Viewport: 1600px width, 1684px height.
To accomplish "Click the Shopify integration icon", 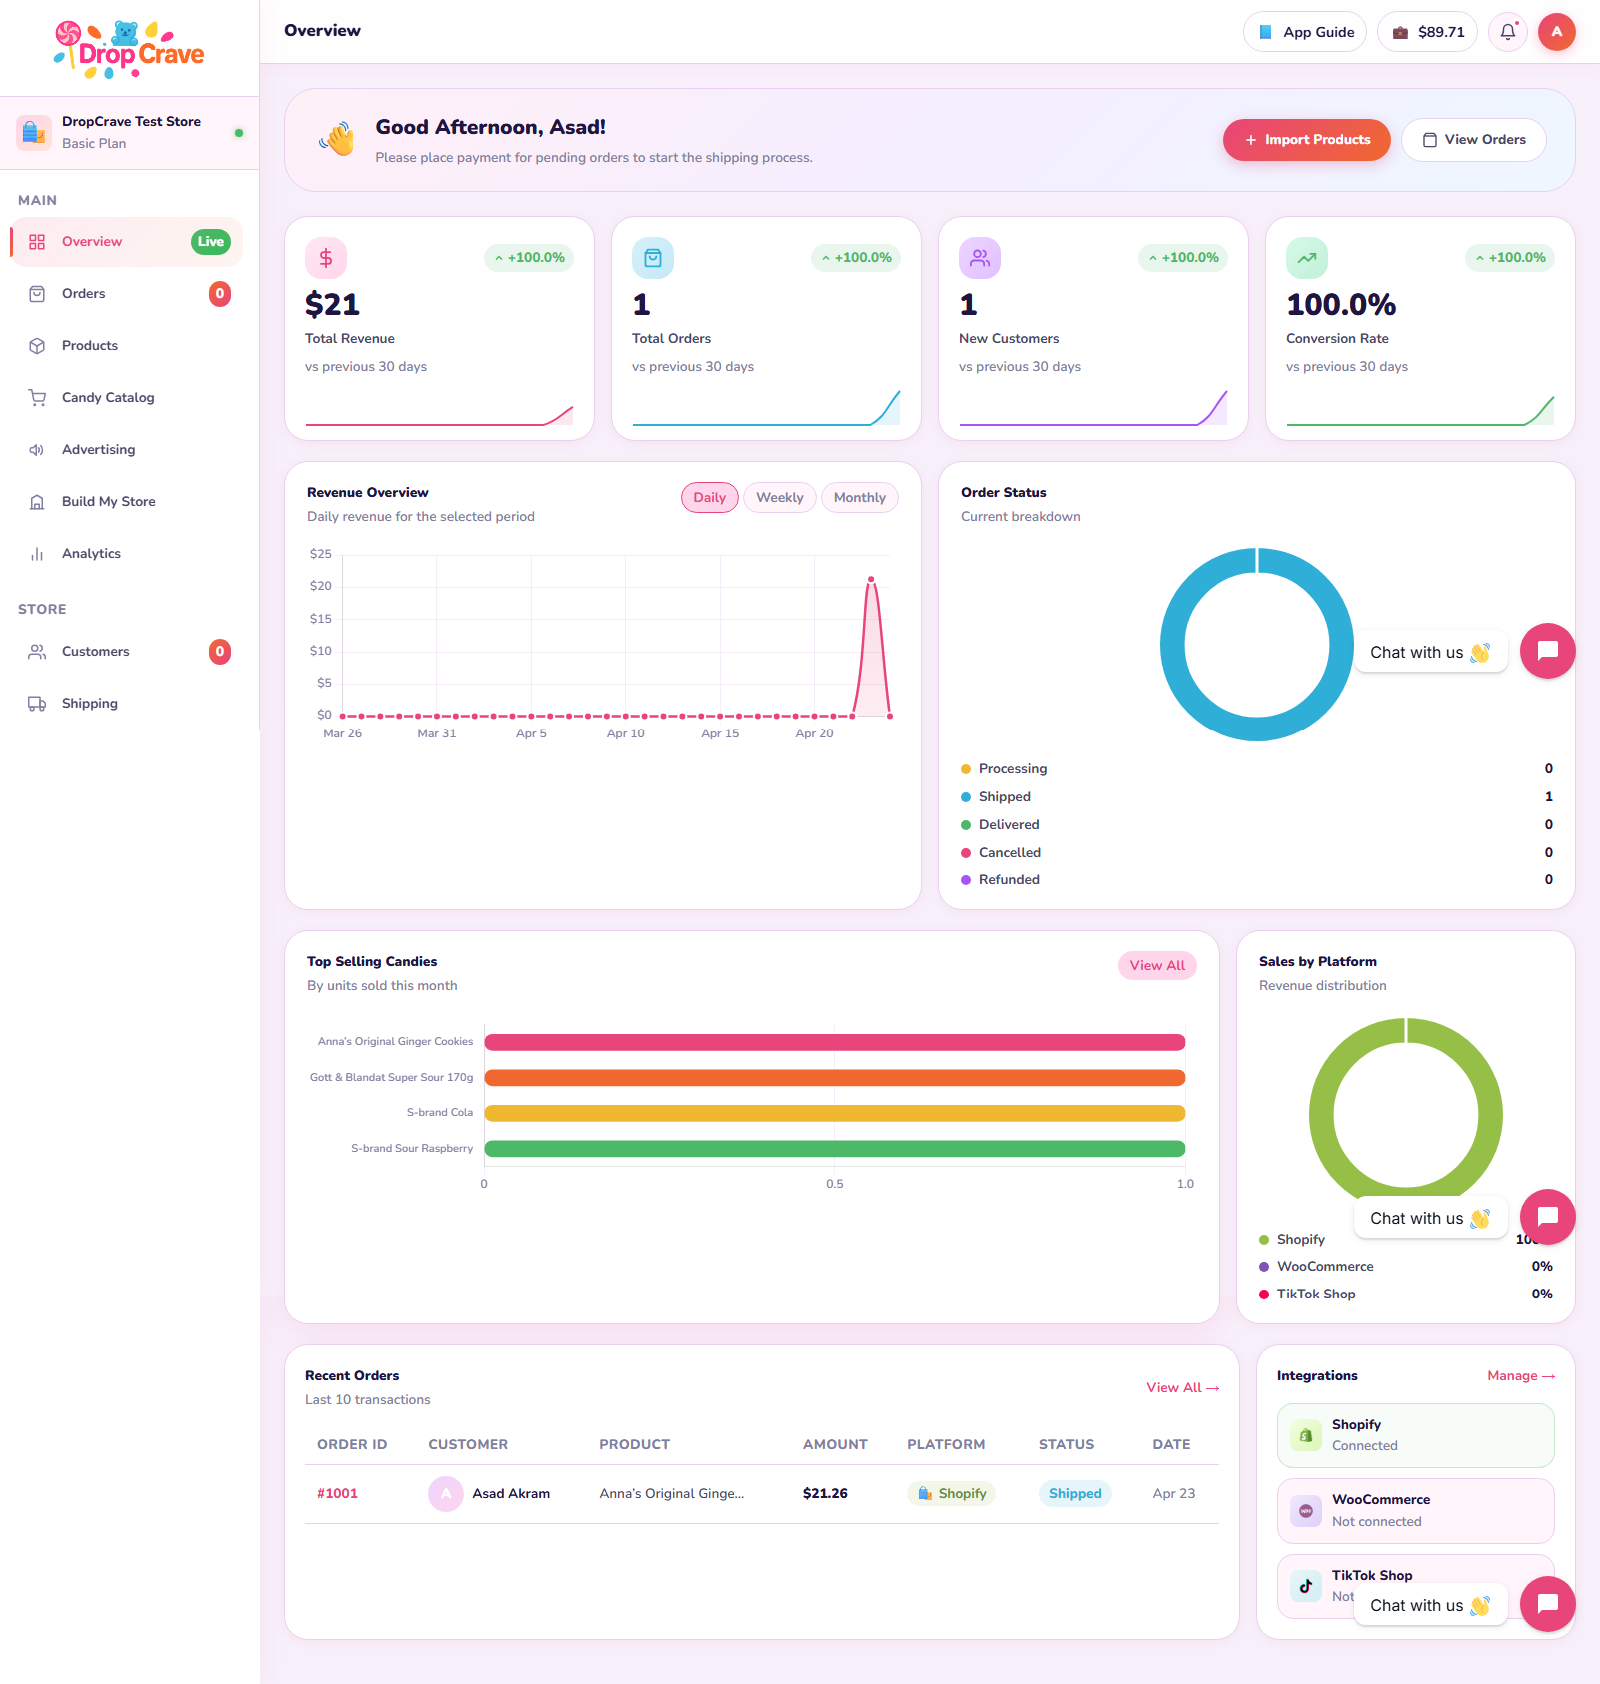I will coord(1306,1436).
